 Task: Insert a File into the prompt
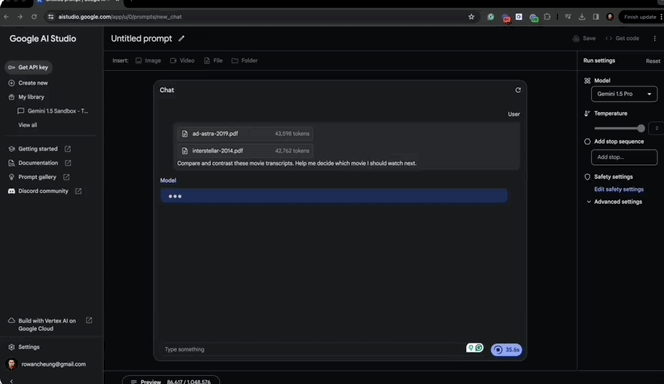pyautogui.click(x=213, y=61)
